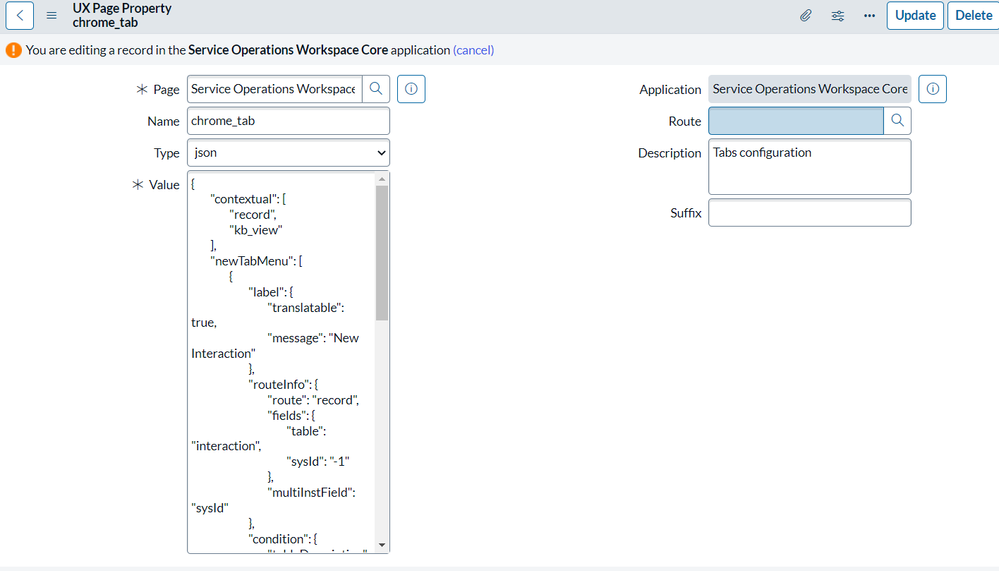999x571 pixels.
Task: Click the read-only Application field
Action: (809, 89)
